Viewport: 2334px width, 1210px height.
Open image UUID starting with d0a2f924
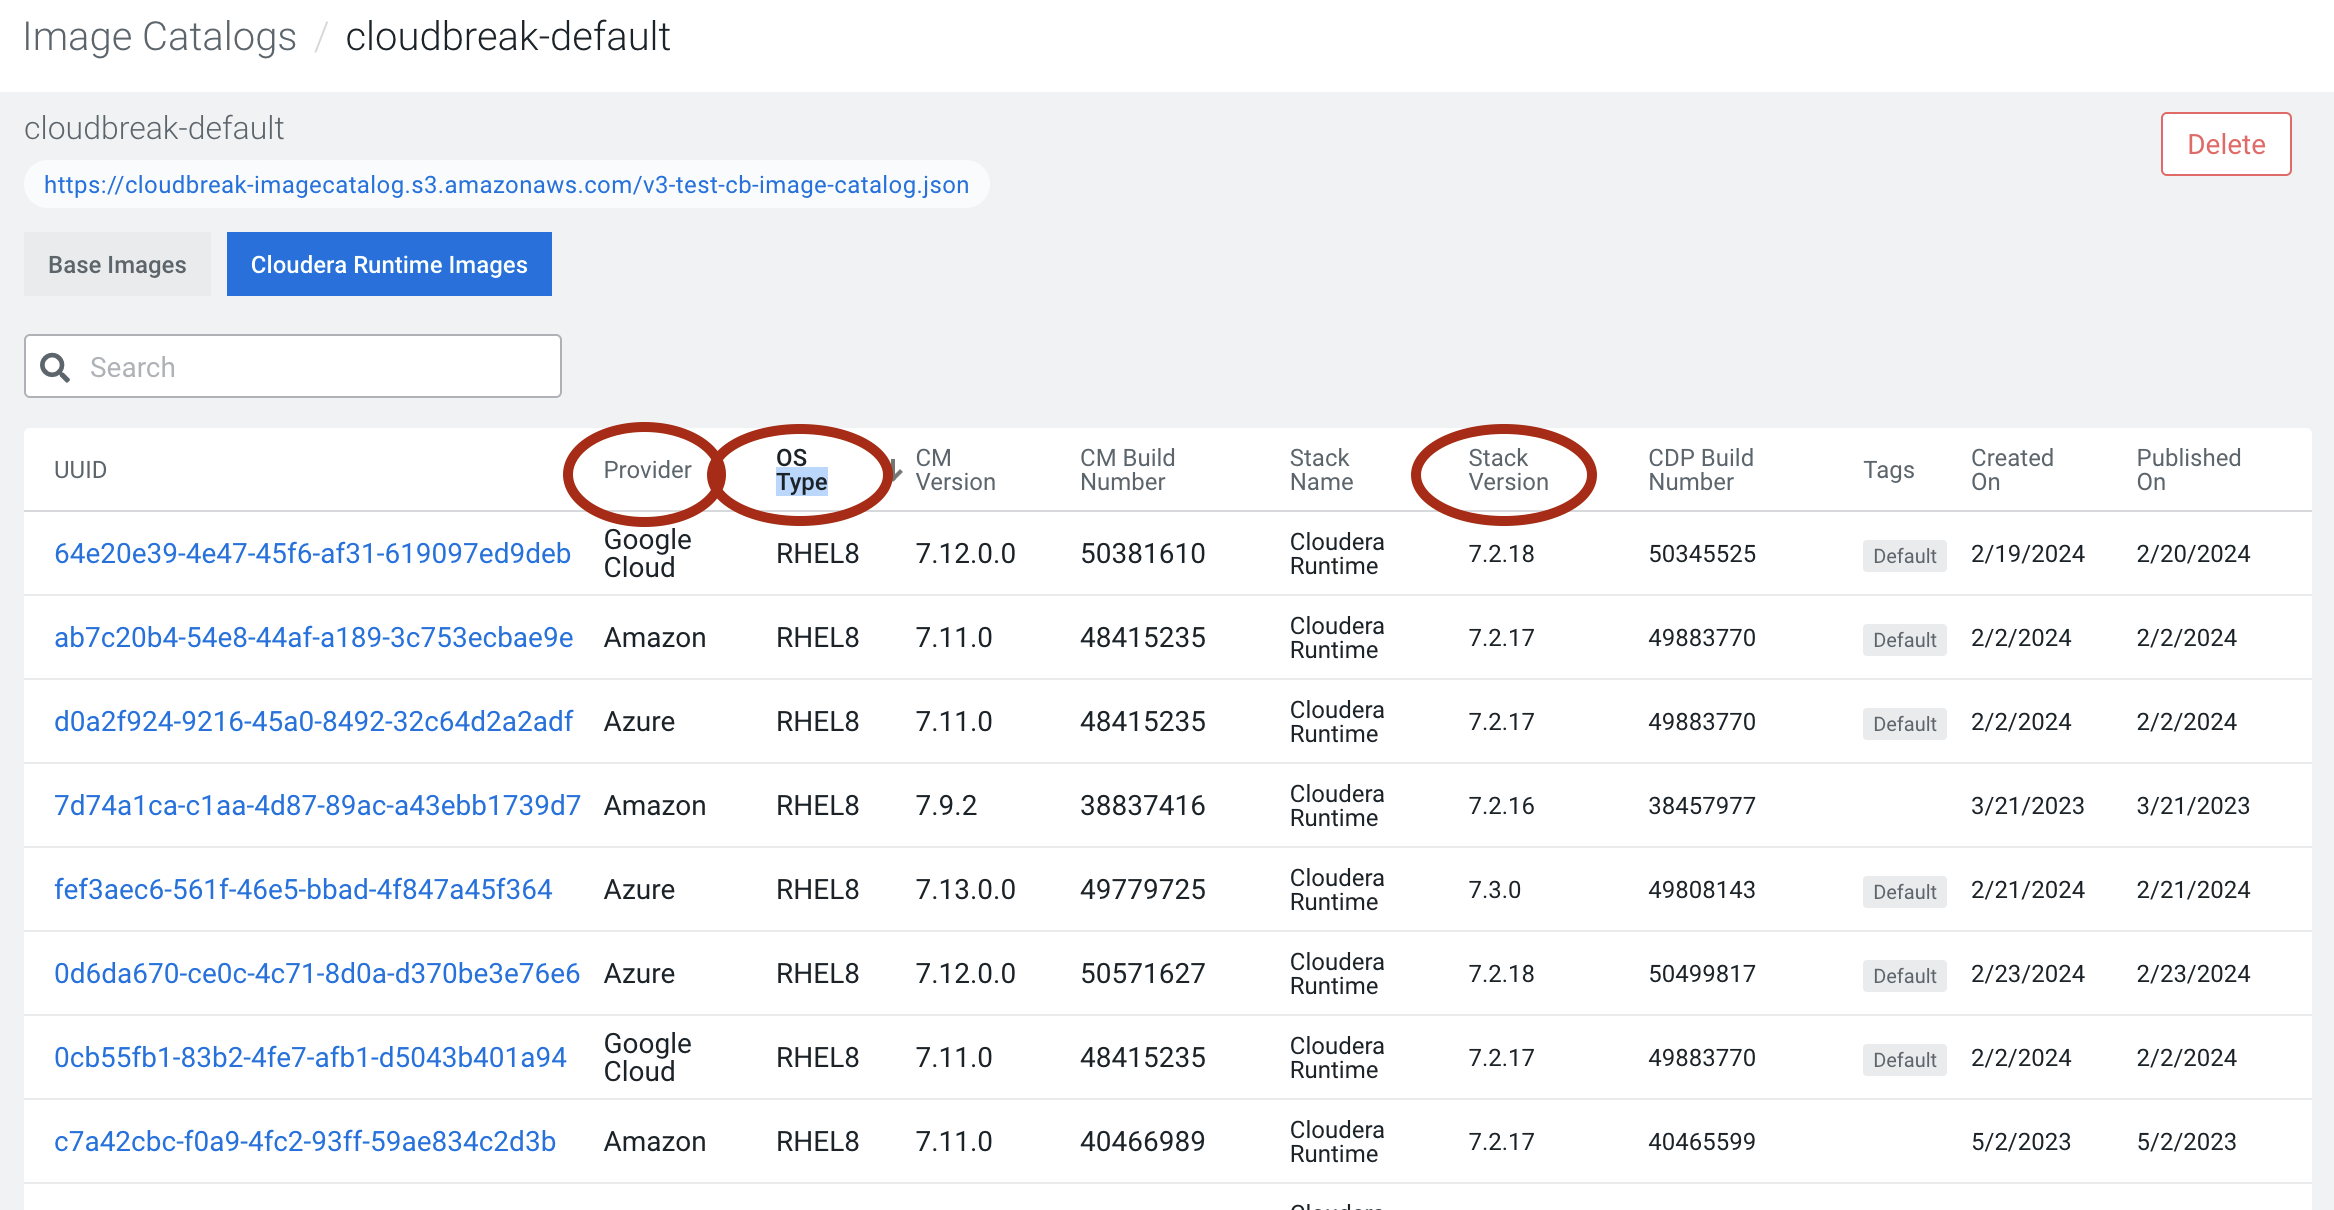[313, 722]
